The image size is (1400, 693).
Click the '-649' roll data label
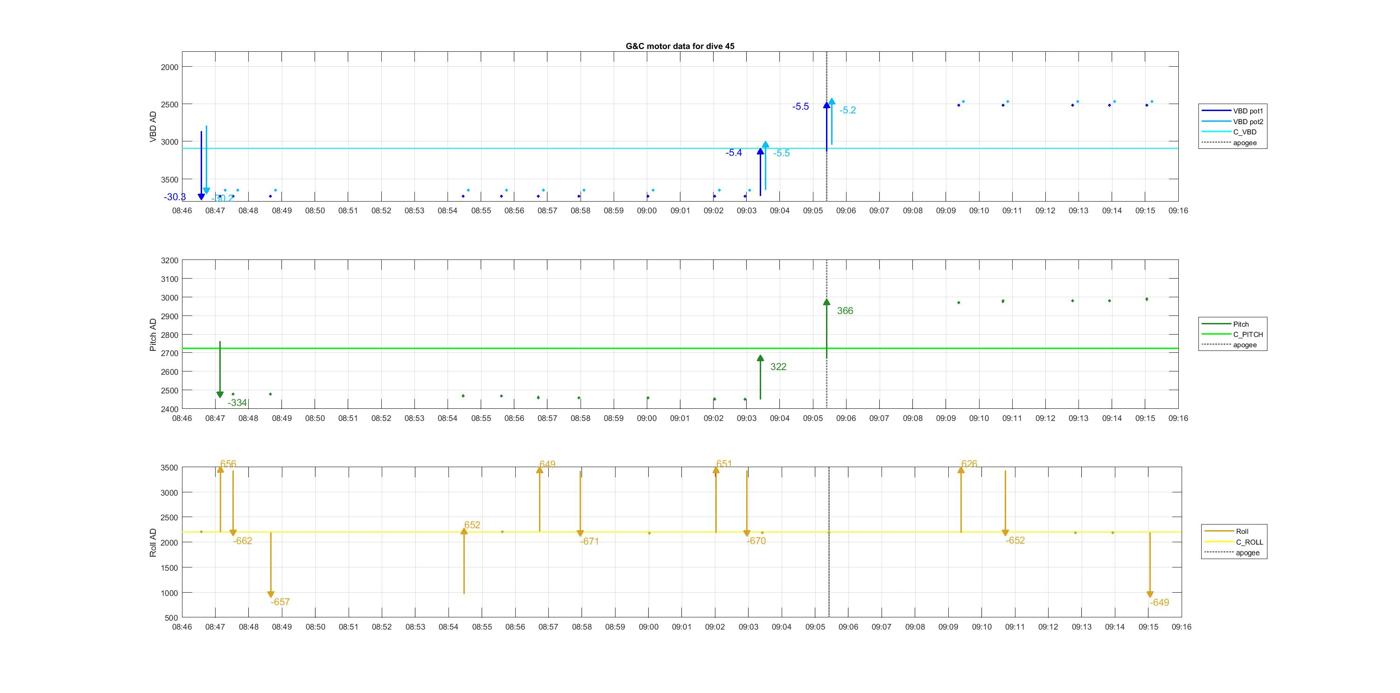(1159, 603)
